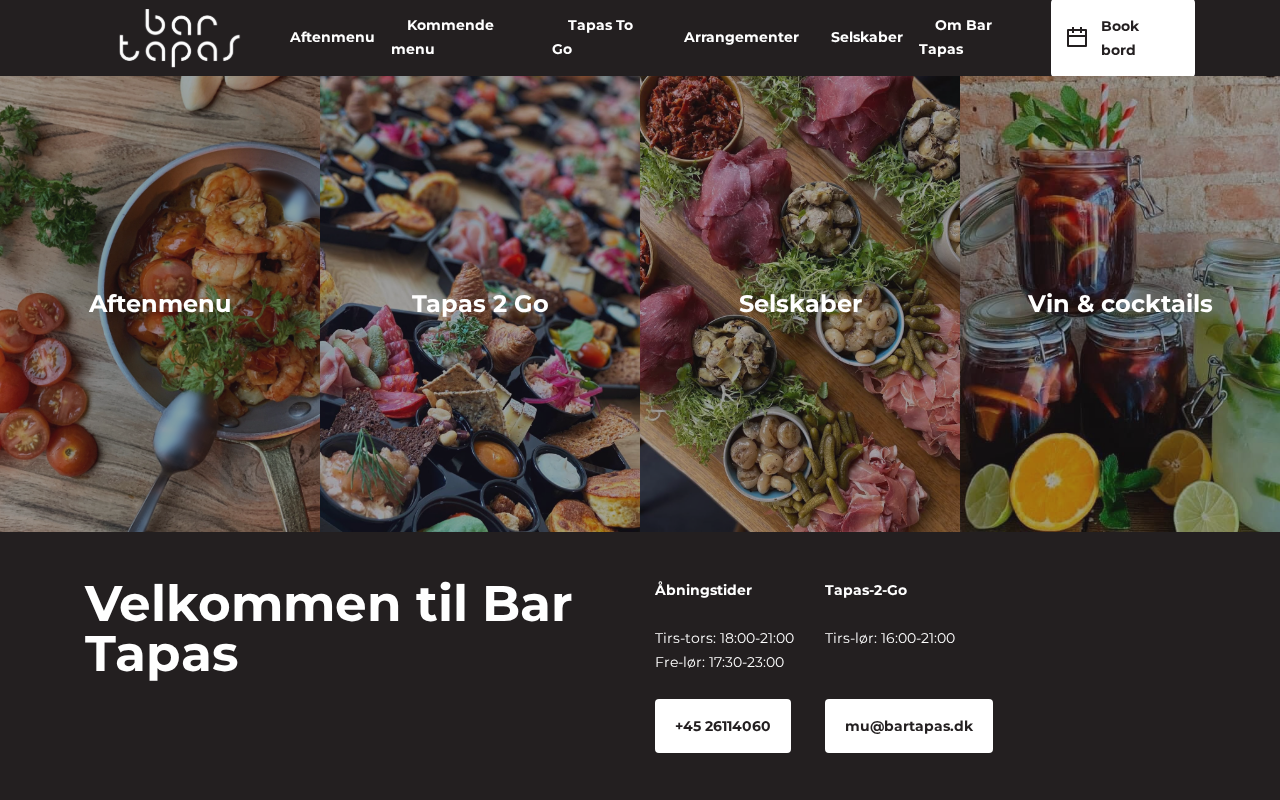Click the Selskaber heading on the photo

tap(800, 304)
